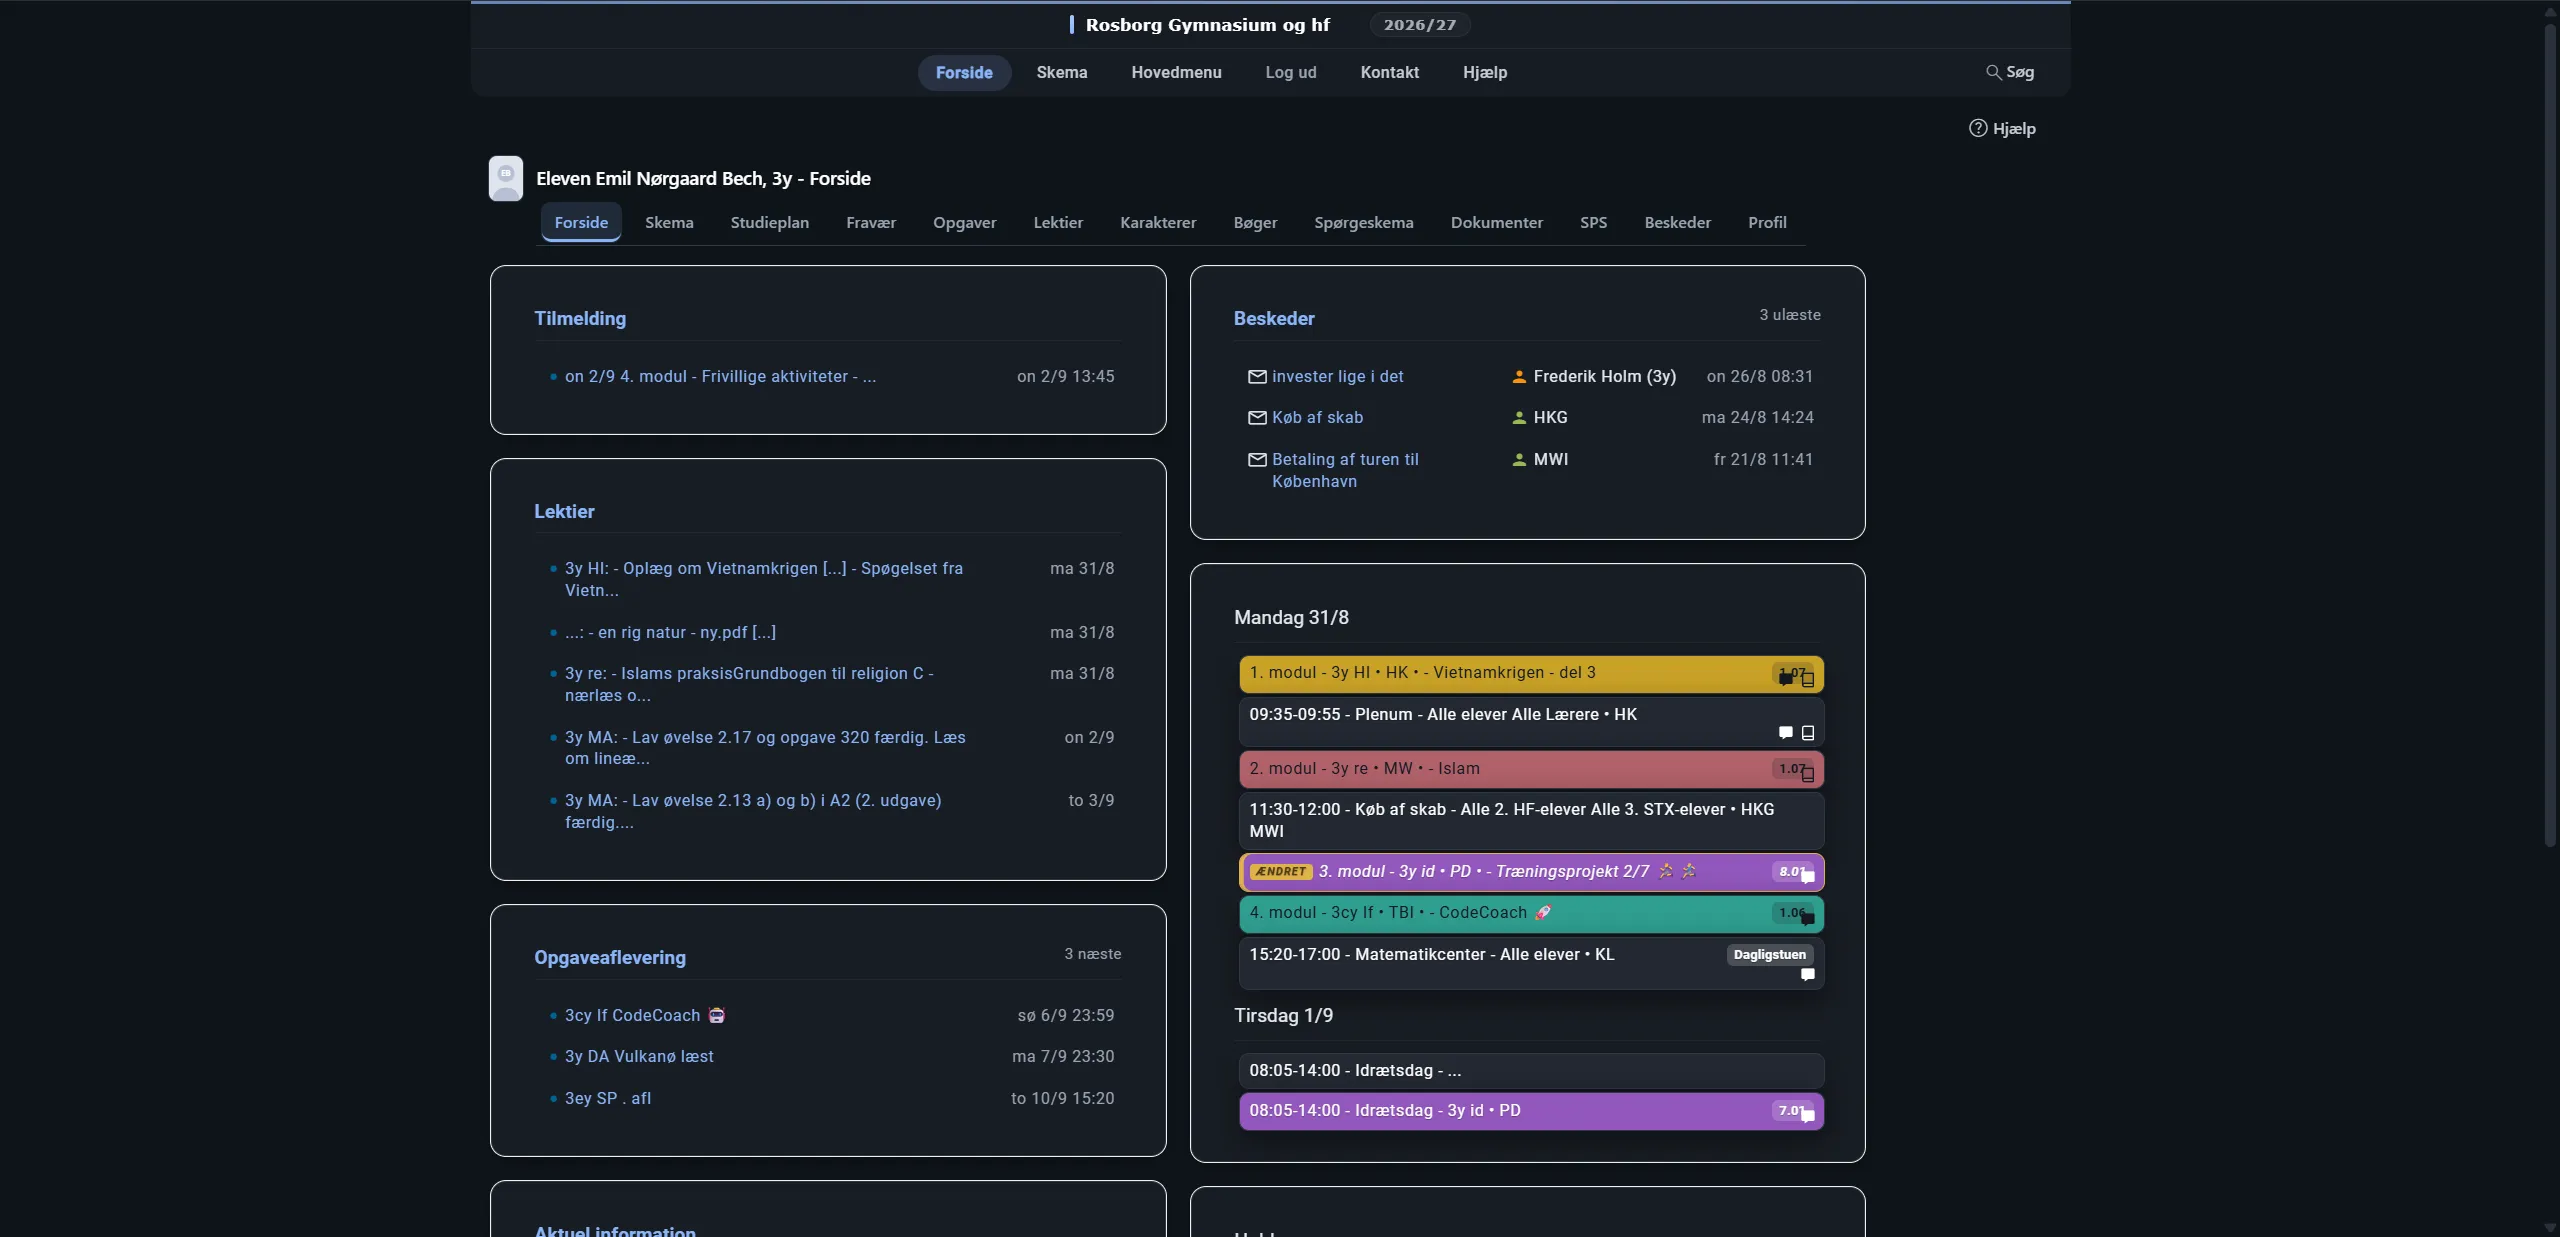Screen dimensions: 2560x1237
Task: Click note bubble icon on CodeCoach module
Action: pos(1808,919)
